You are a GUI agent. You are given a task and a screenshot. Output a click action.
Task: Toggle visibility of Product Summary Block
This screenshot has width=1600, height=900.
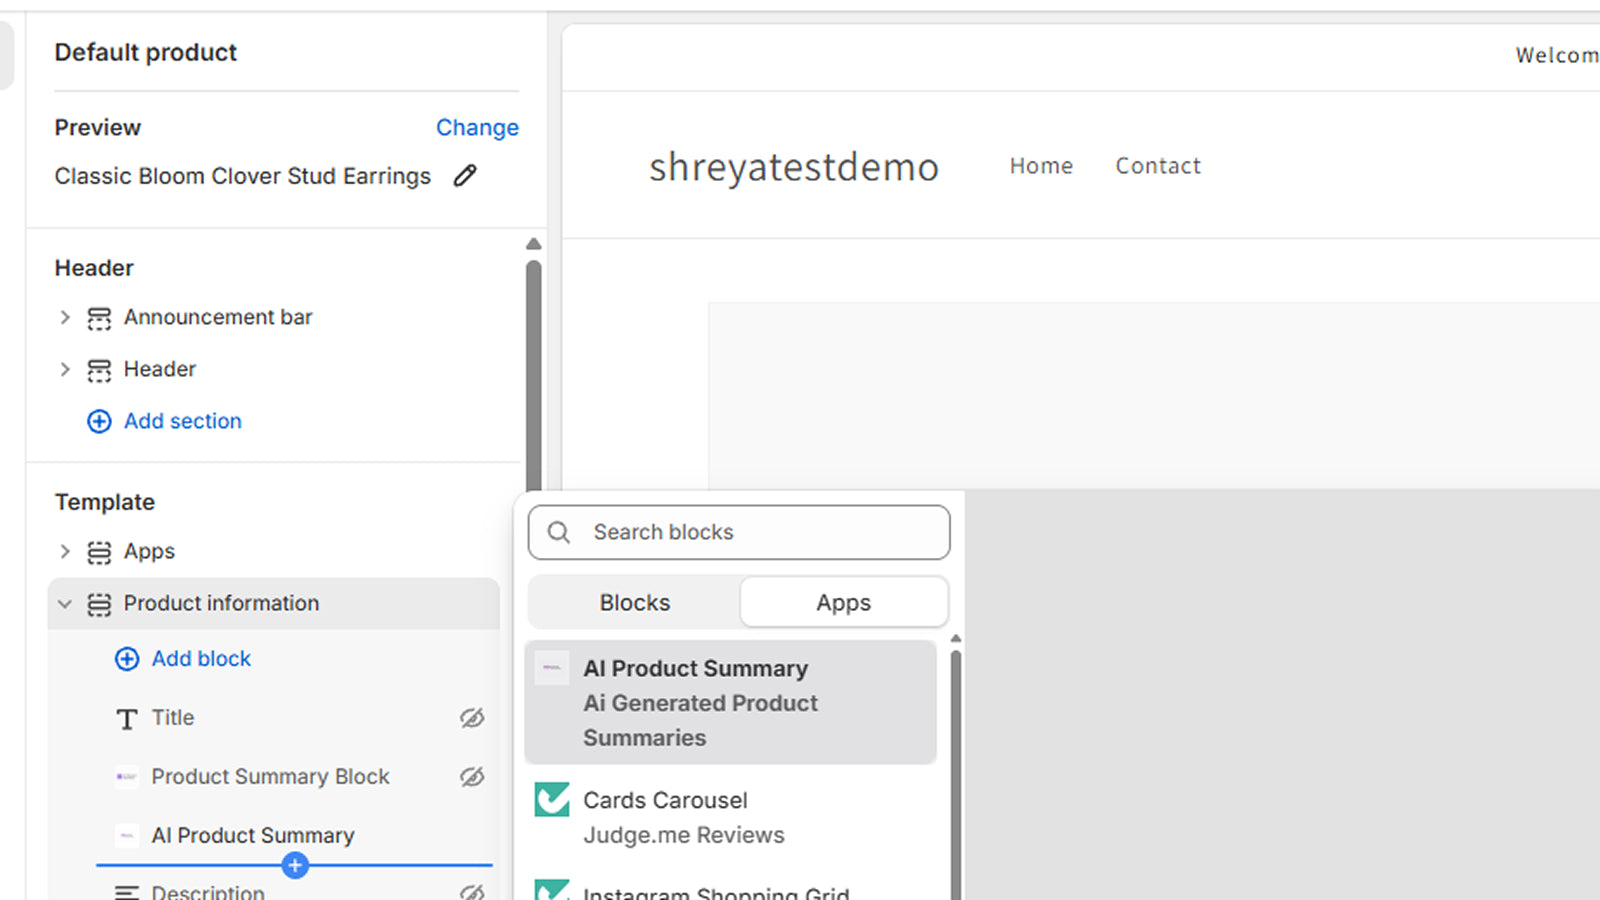click(471, 777)
